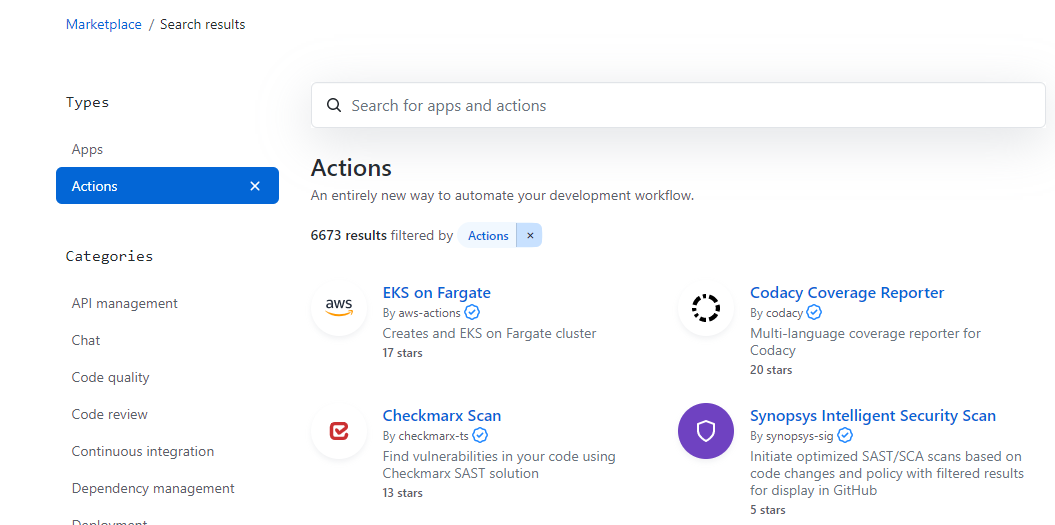Click the 'Categories' sidebar heading
Image resolution: width=1055 pixels, height=525 pixels.
click(x=110, y=256)
